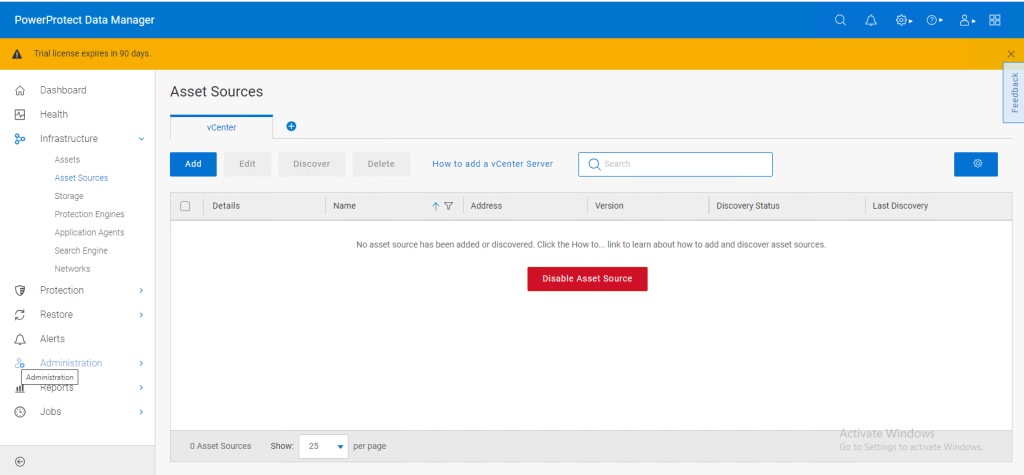The image size is (1024, 475).
Task: Click the blue Add button
Action: pyautogui.click(x=193, y=164)
